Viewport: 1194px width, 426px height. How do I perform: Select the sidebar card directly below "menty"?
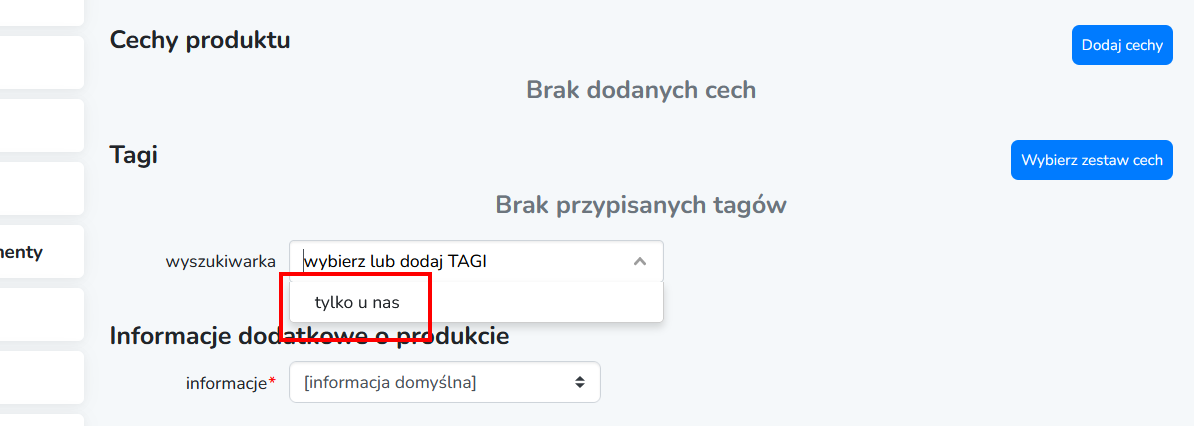tap(40, 315)
